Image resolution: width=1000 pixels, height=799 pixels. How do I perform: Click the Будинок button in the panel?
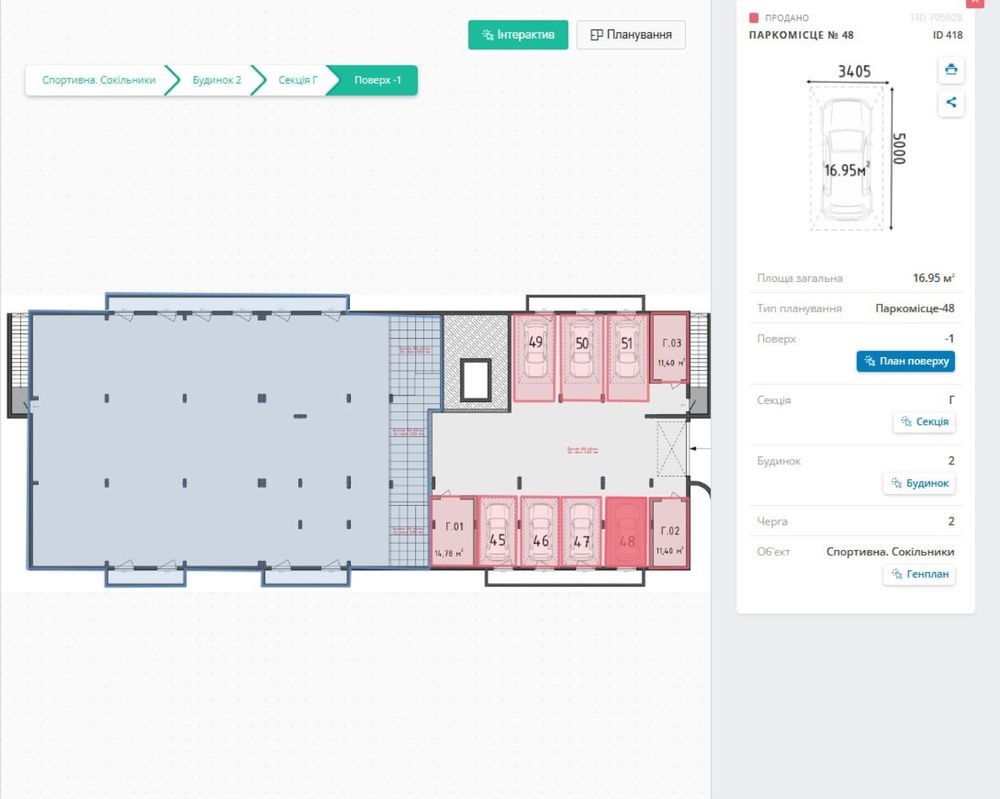click(919, 483)
